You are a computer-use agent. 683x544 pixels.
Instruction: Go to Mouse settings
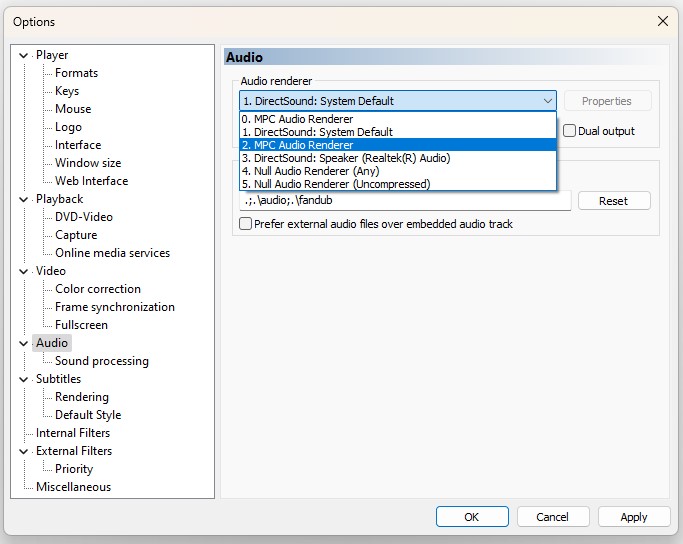click(x=73, y=109)
